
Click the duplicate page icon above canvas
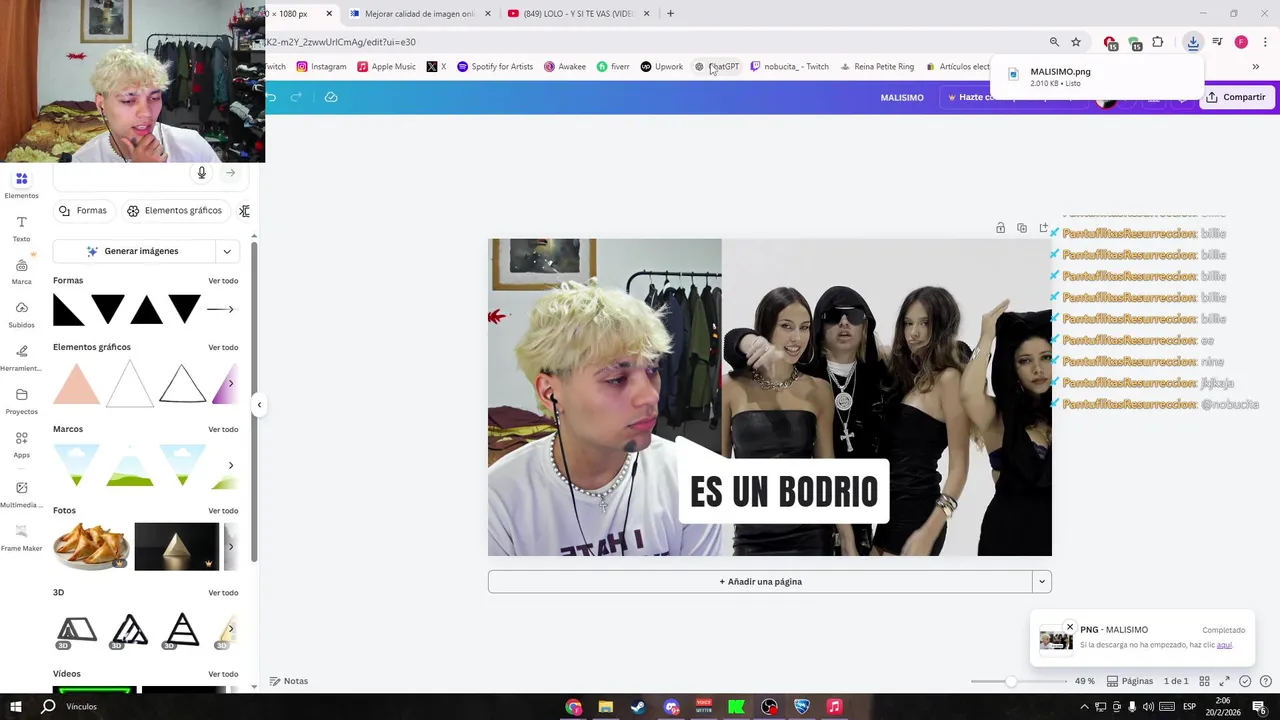[x=1021, y=228]
